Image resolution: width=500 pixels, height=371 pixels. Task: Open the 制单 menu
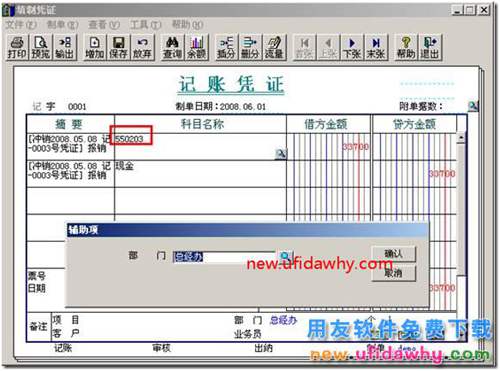[x=62, y=25]
